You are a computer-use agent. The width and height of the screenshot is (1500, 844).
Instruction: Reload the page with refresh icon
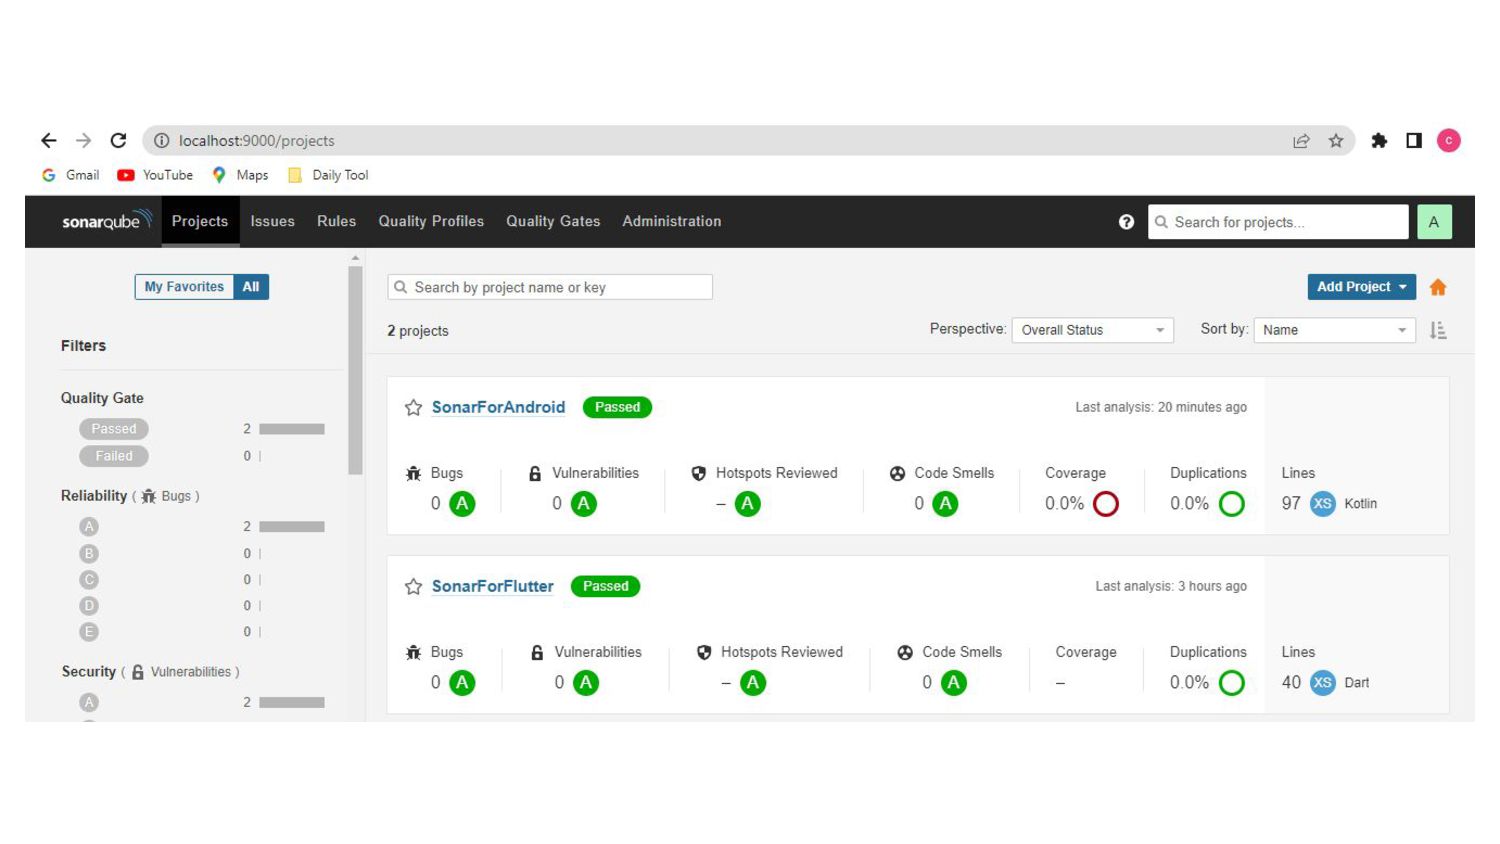(x=118, y=141)
